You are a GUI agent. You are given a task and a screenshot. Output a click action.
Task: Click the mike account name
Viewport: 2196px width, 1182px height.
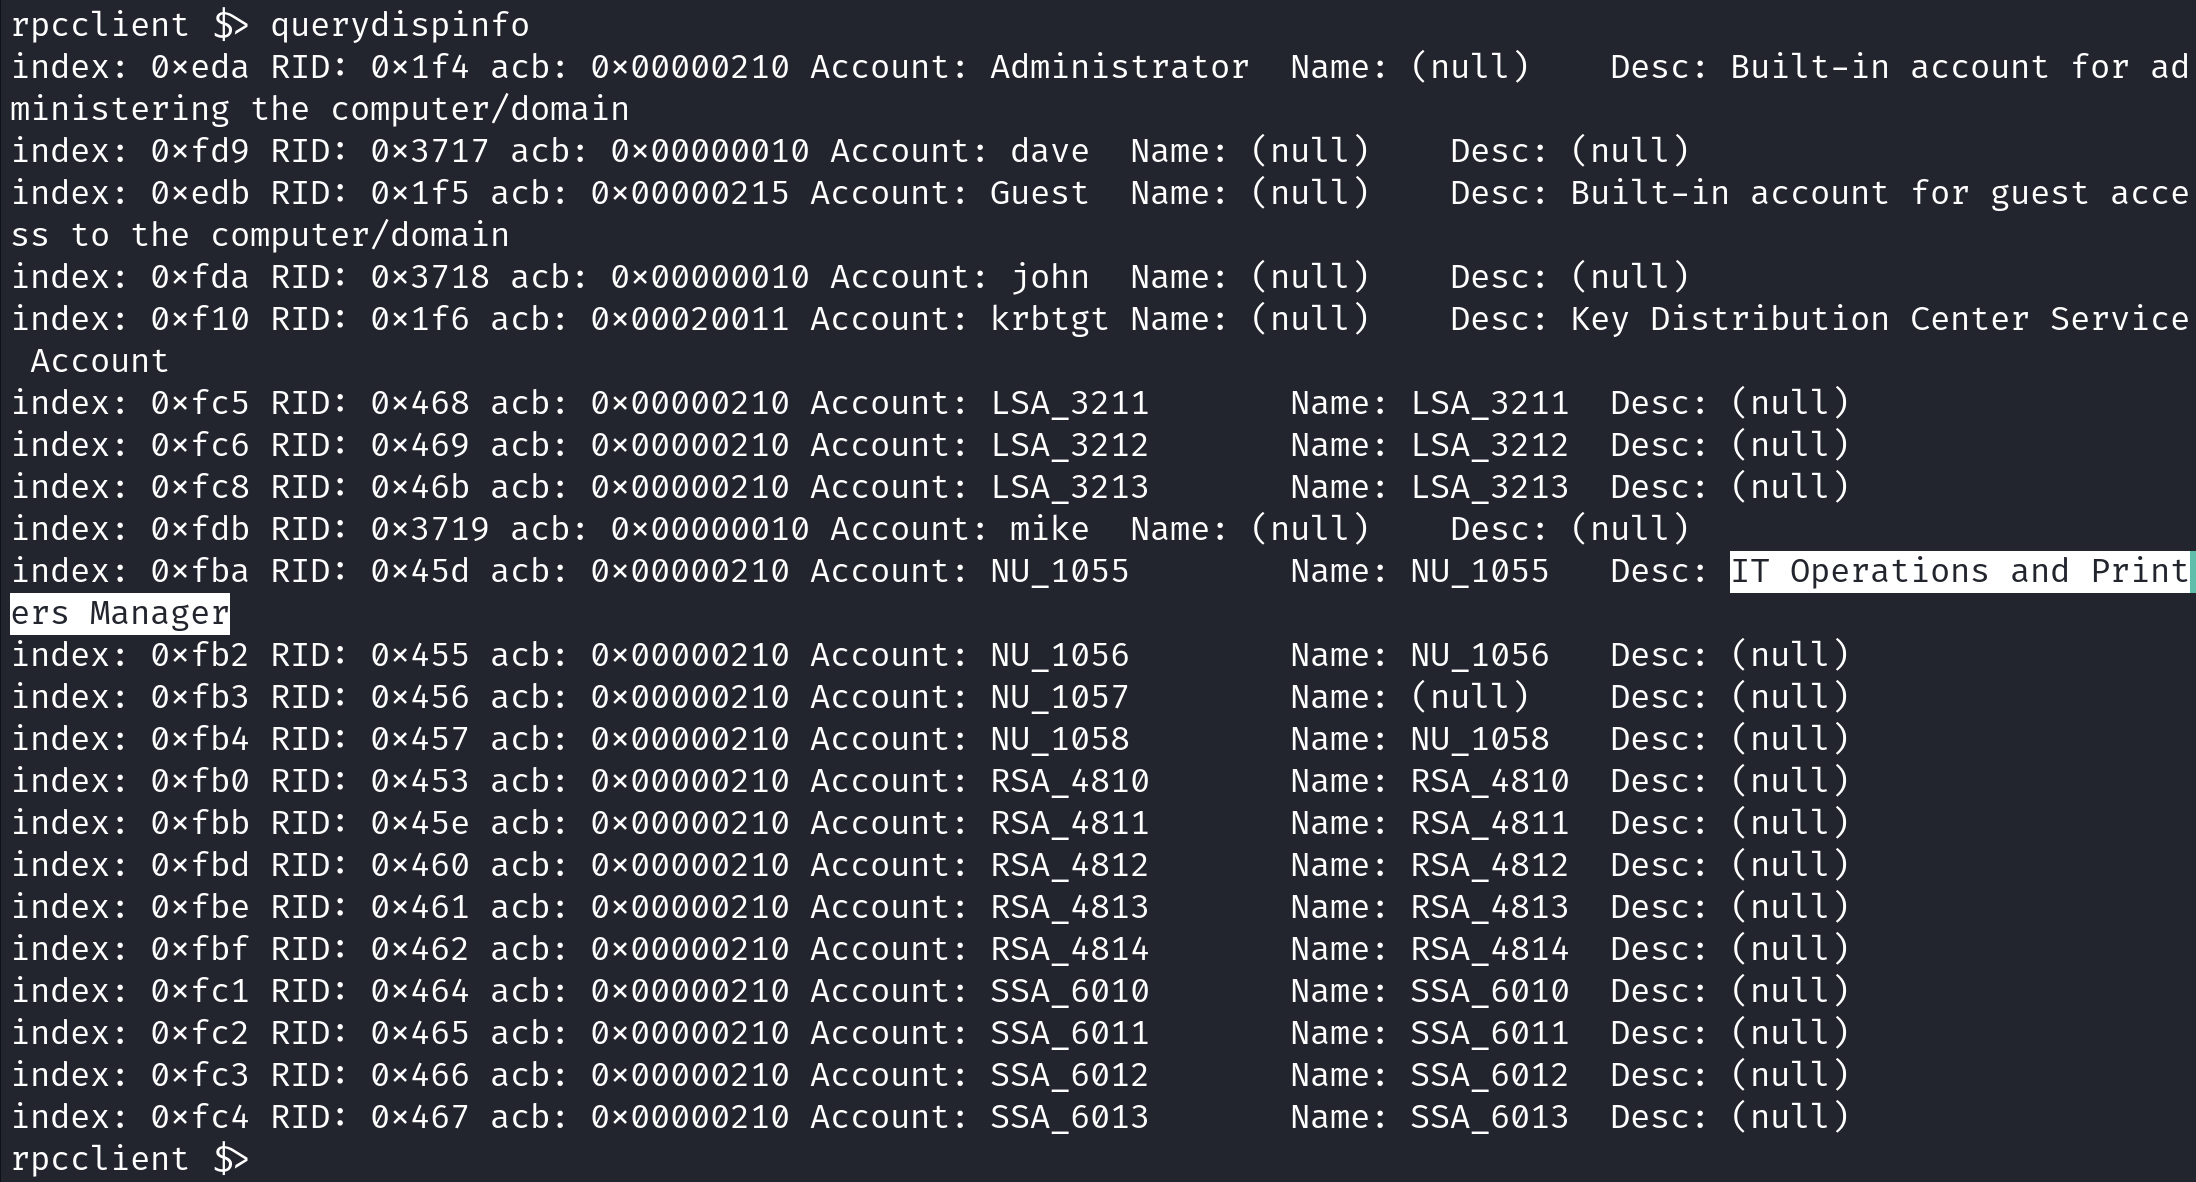tap(1050, 529)
